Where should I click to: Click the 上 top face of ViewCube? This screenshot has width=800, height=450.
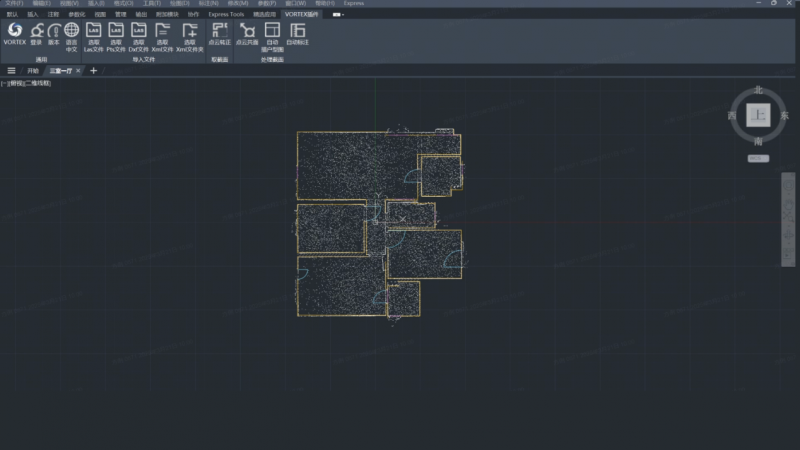point(758,115)
